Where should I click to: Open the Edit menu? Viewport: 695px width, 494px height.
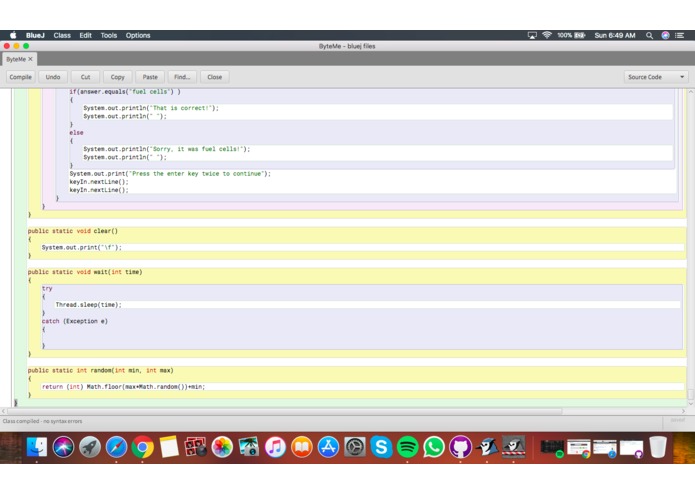pyautogui.click(x=86, y=35)
